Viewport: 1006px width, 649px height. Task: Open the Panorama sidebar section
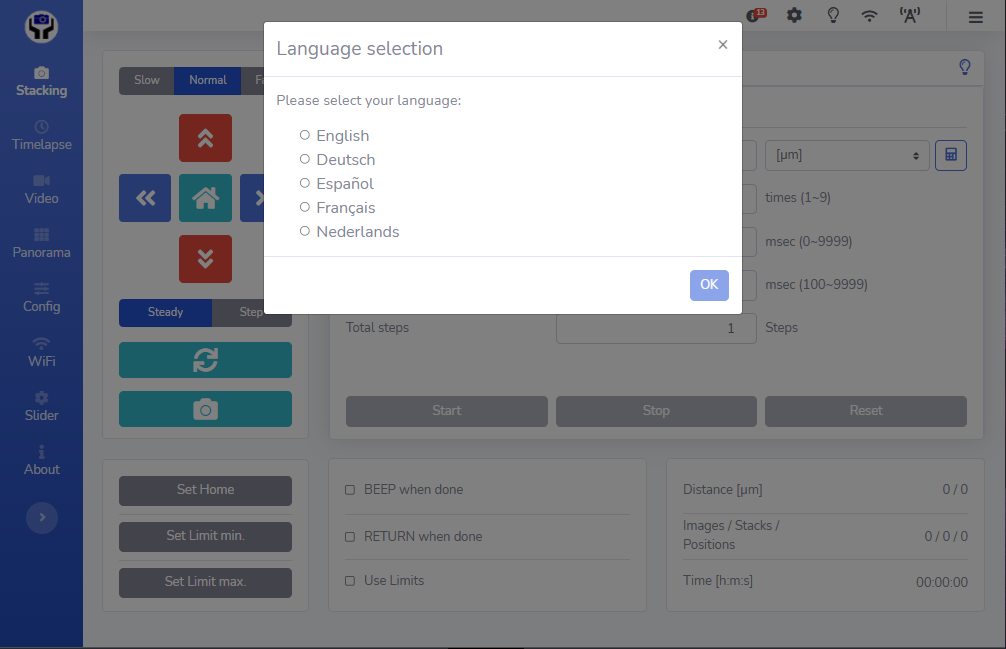[41, 243]
